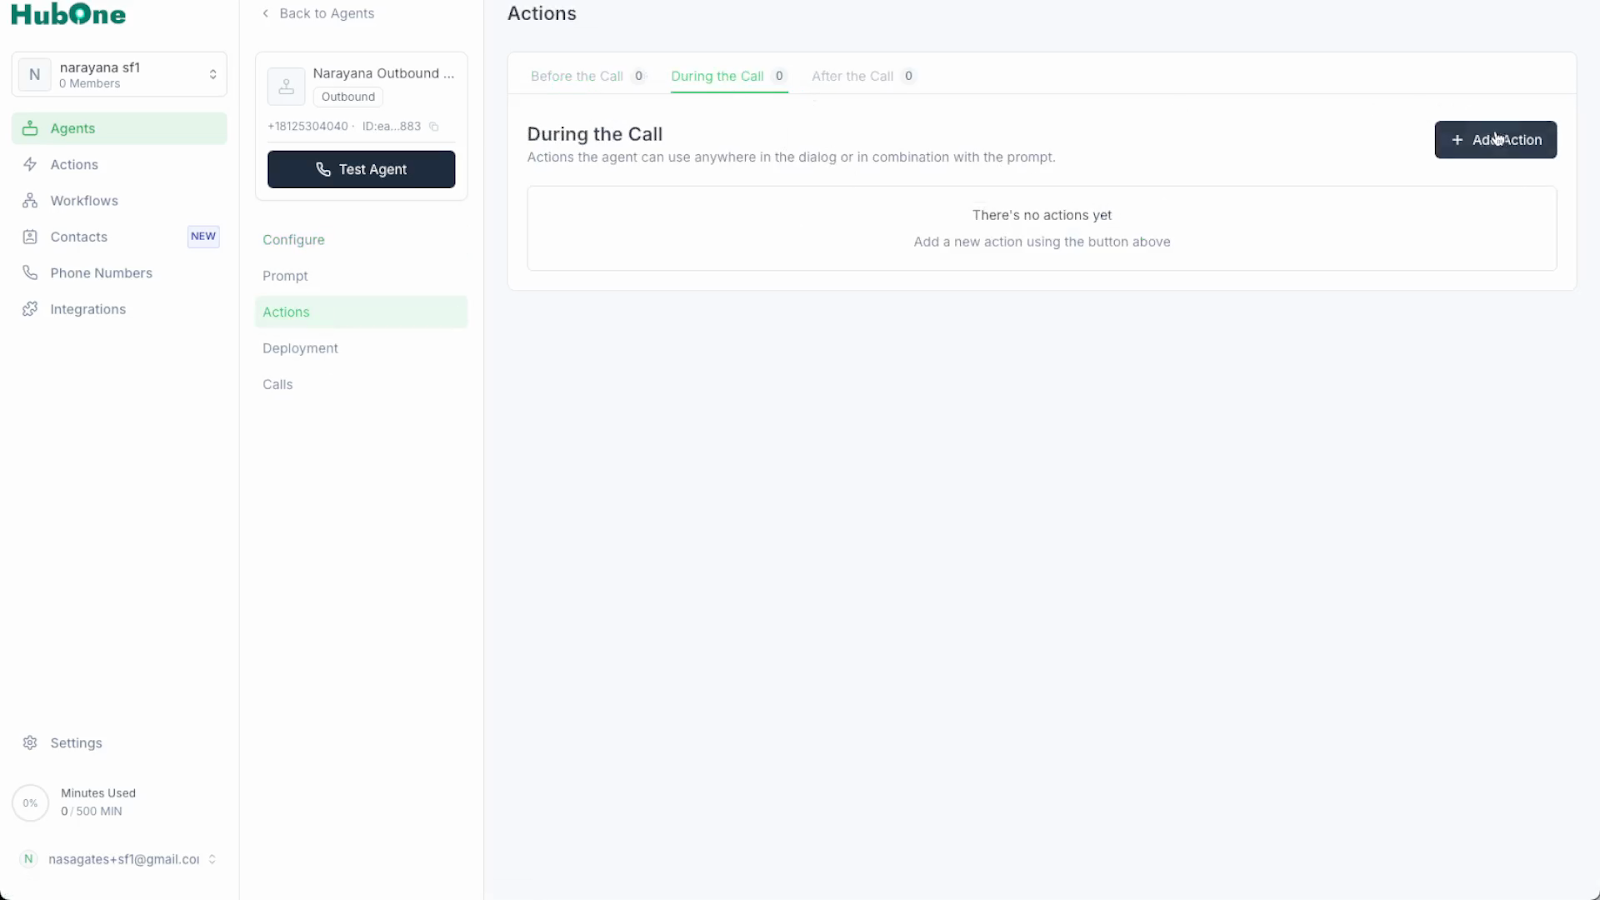Click the agent phone number +18125304040
This screenshot has height=900, width=1600.
coord(308,127)
